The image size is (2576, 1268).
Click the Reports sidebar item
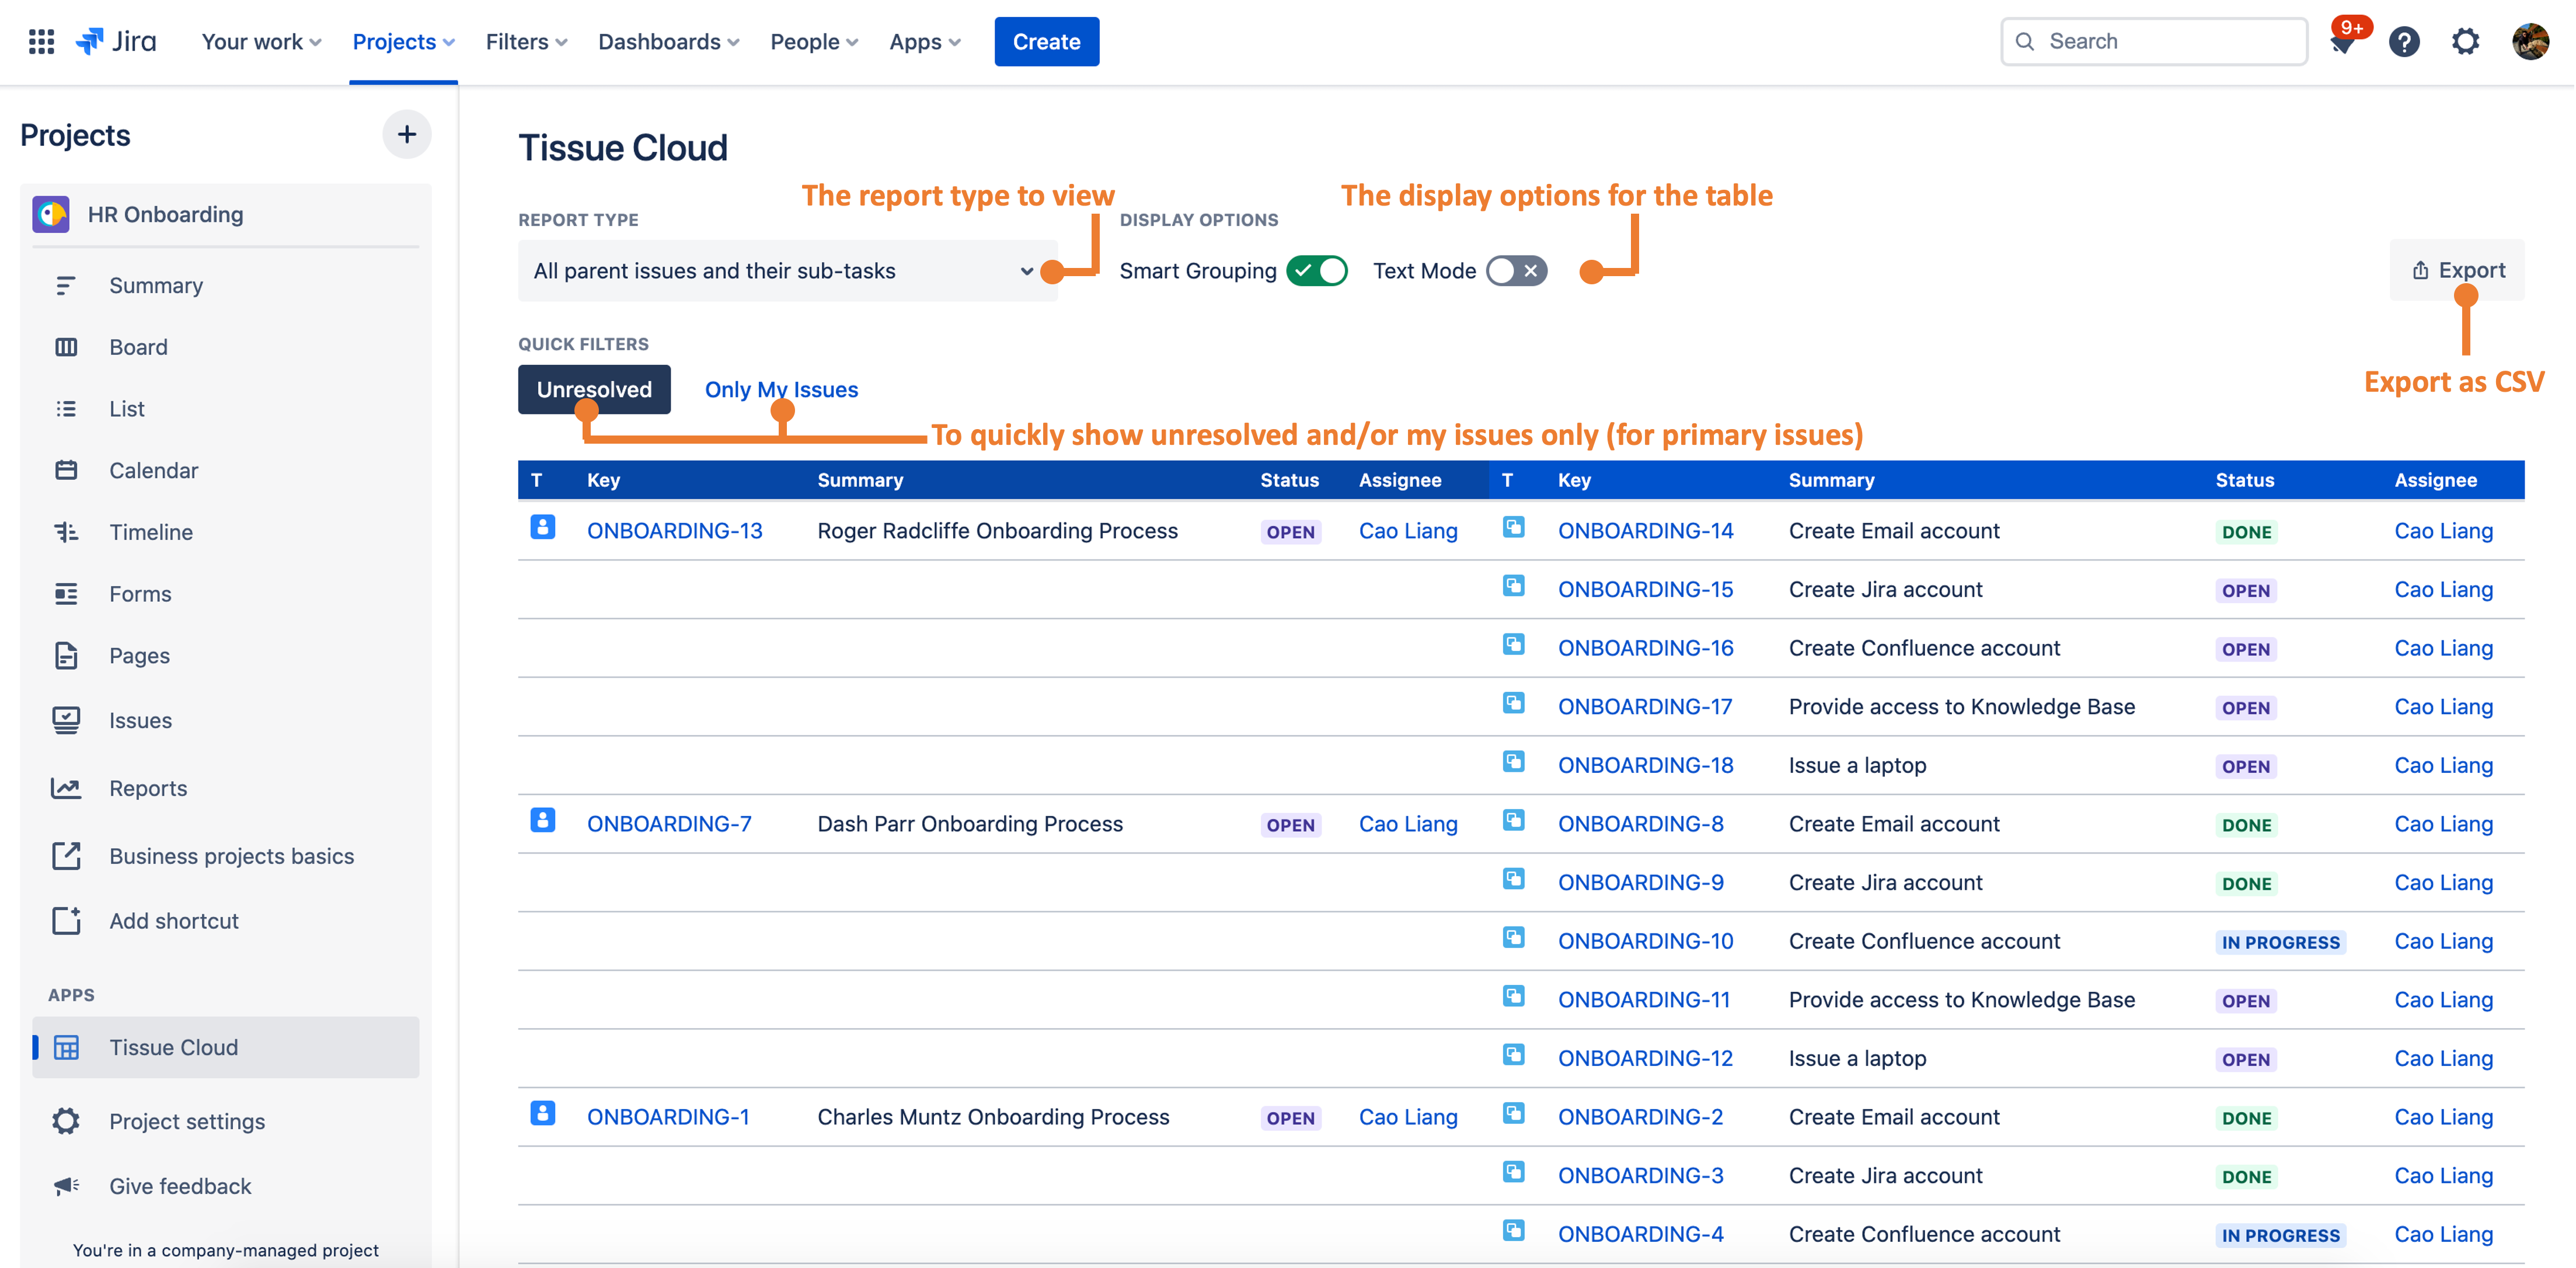coord(148,788)
